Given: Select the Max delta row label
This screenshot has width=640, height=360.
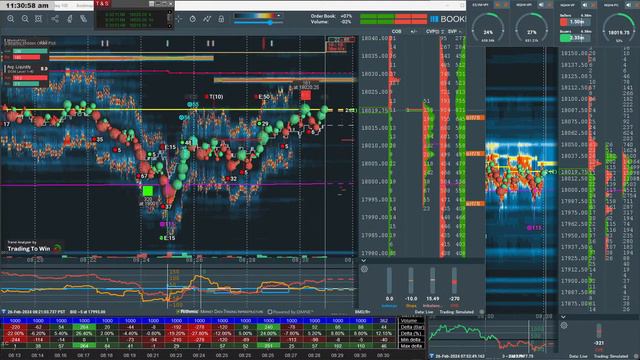Looking at the screenshot, I should pyautogui.click(x=411, y=346).
